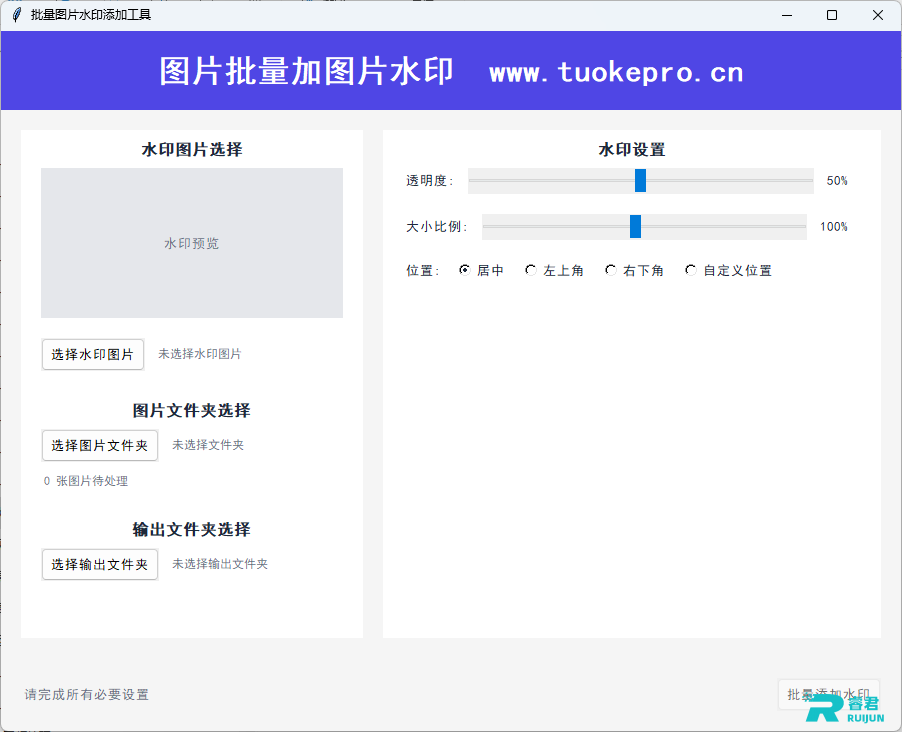902x732 pixels.
Task: Click the 水印图片选择 heading
Action: tap(192, 150)
